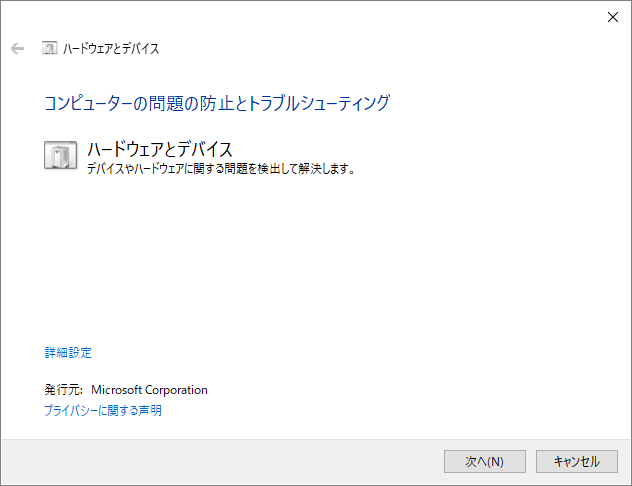Click the description text about detecting device problems
This screenshot has height=486, width=632.
[x=221, y=169]
